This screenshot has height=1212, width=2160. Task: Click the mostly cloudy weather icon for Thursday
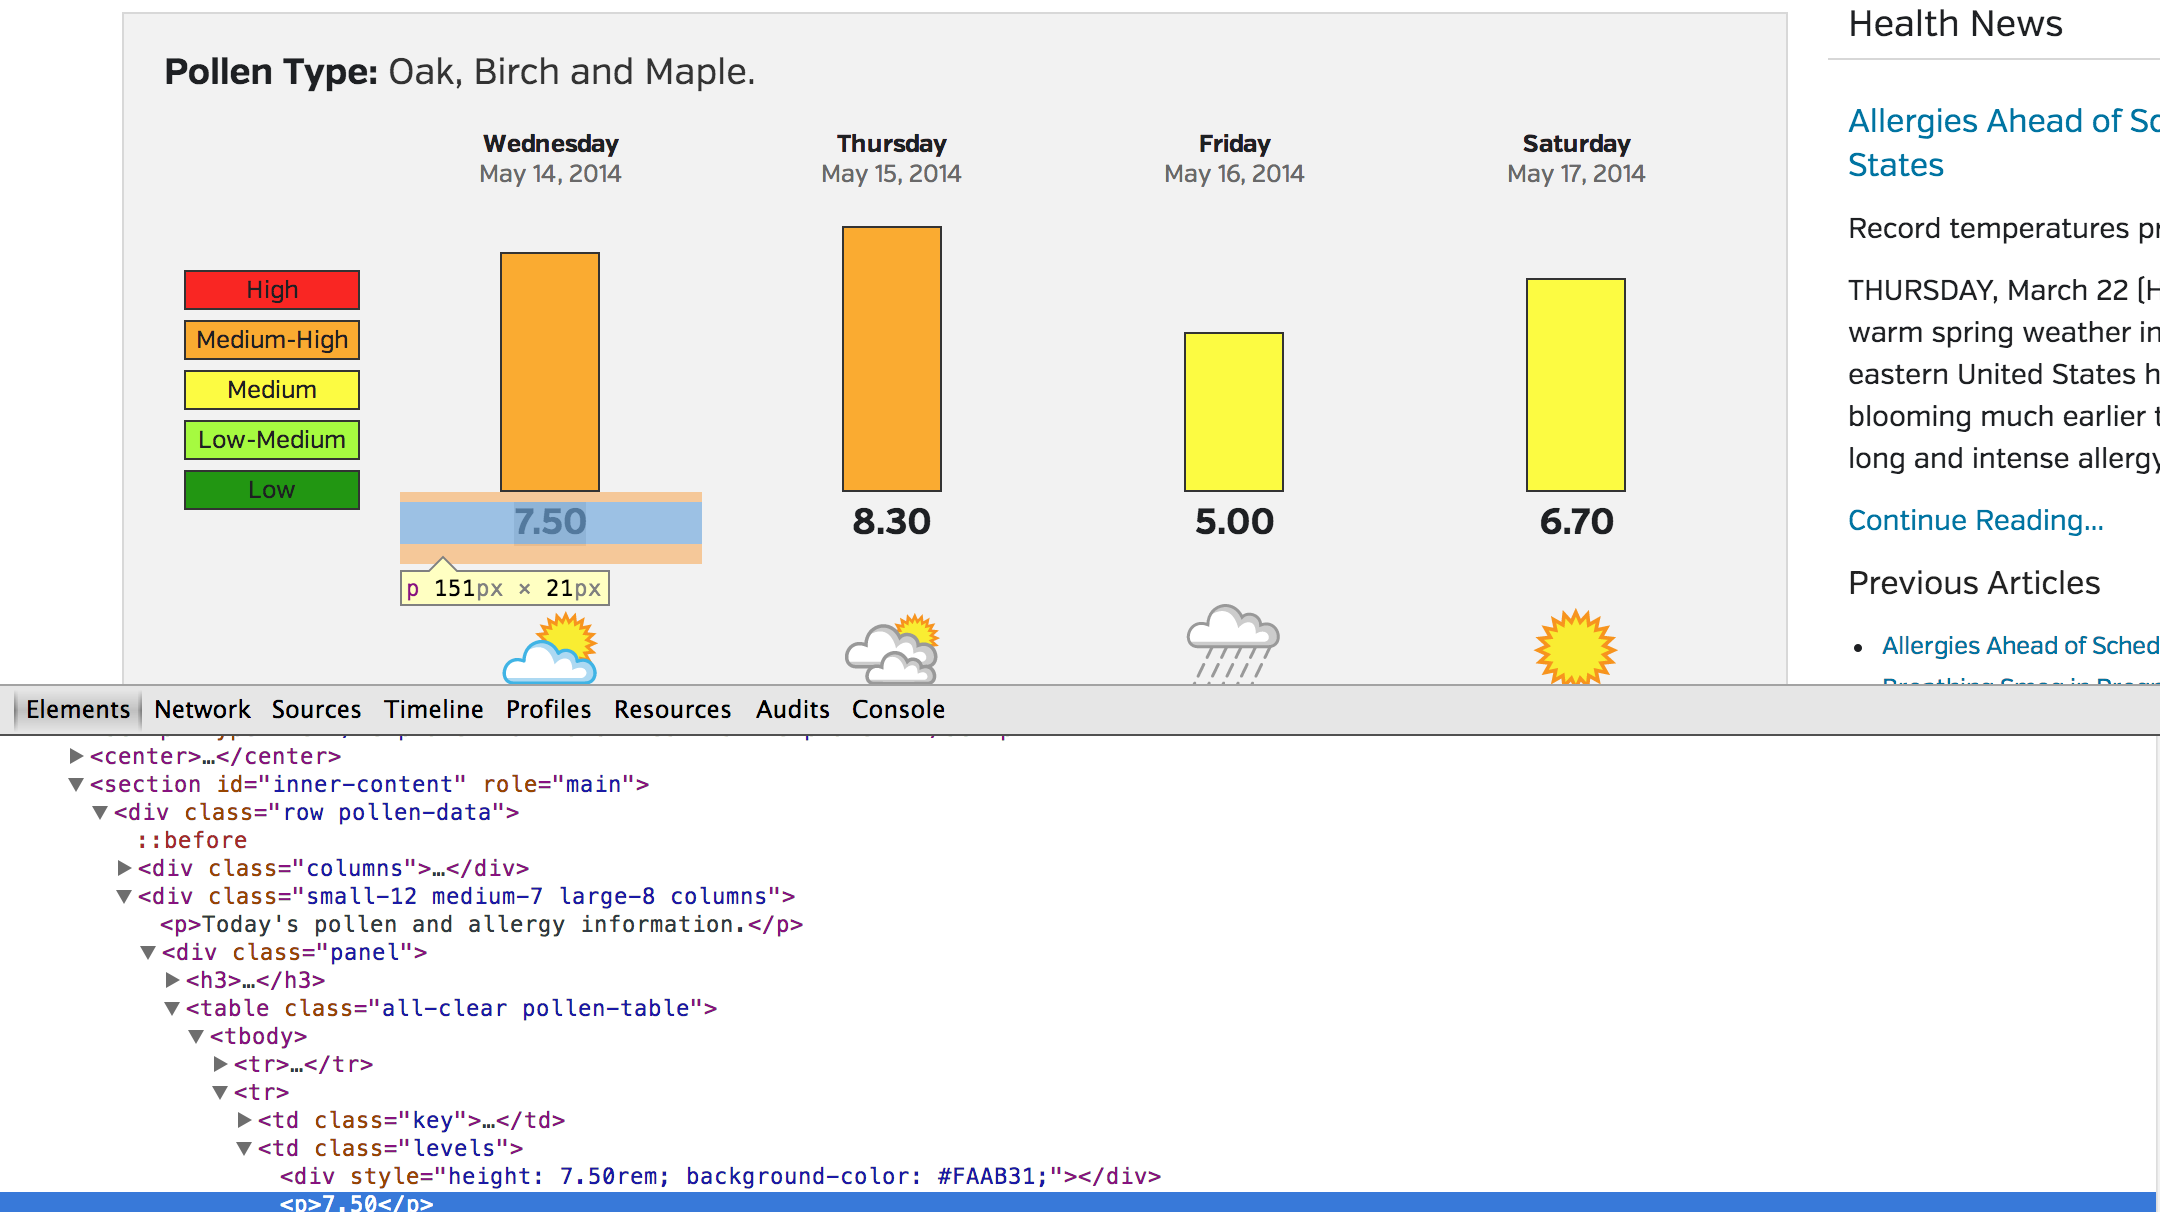[892, 650]
